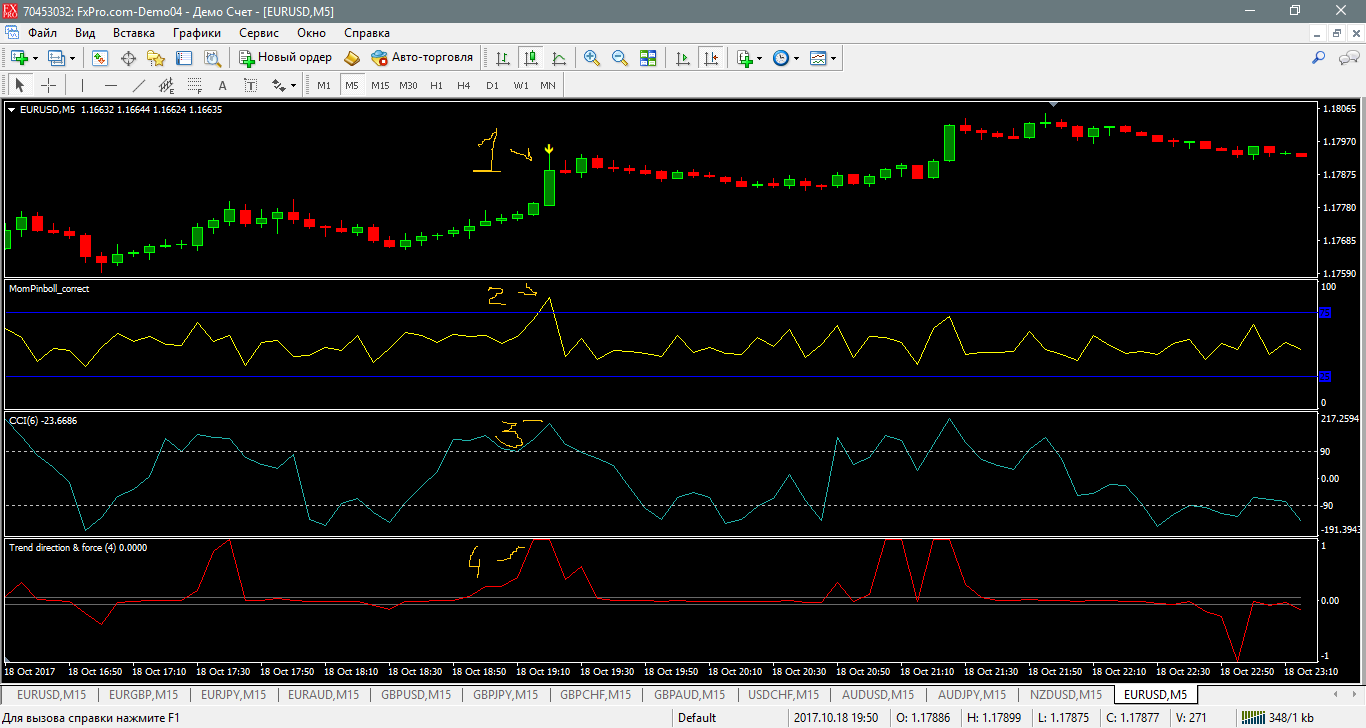
Task: Switch to line chart mode
Action: (559, 58)
